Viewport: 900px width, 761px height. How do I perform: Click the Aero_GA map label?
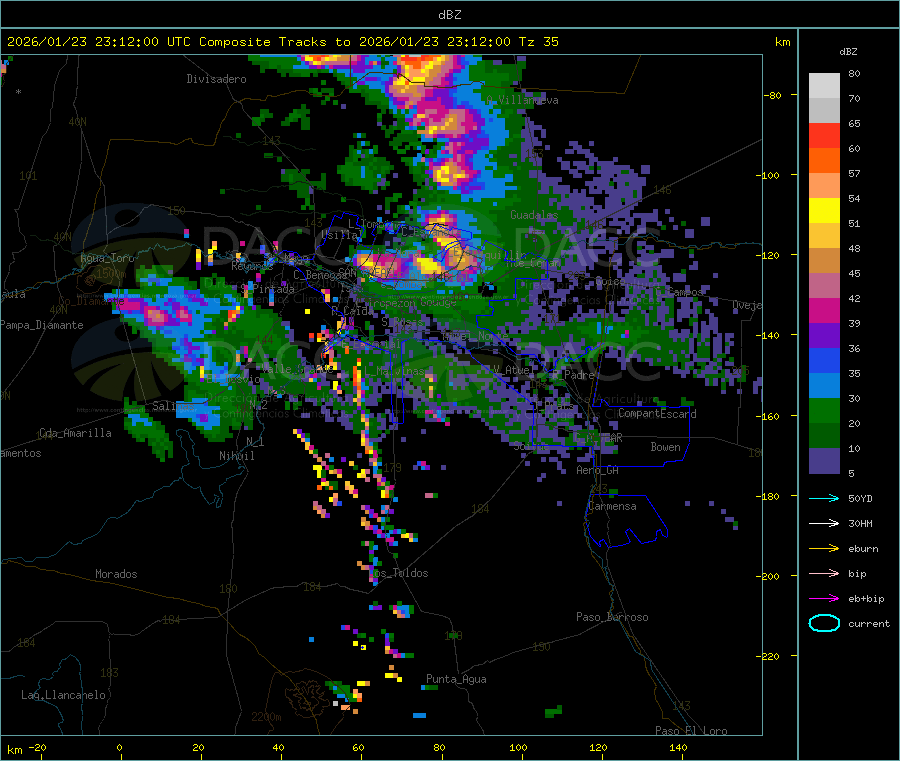[x=598, y=471]
